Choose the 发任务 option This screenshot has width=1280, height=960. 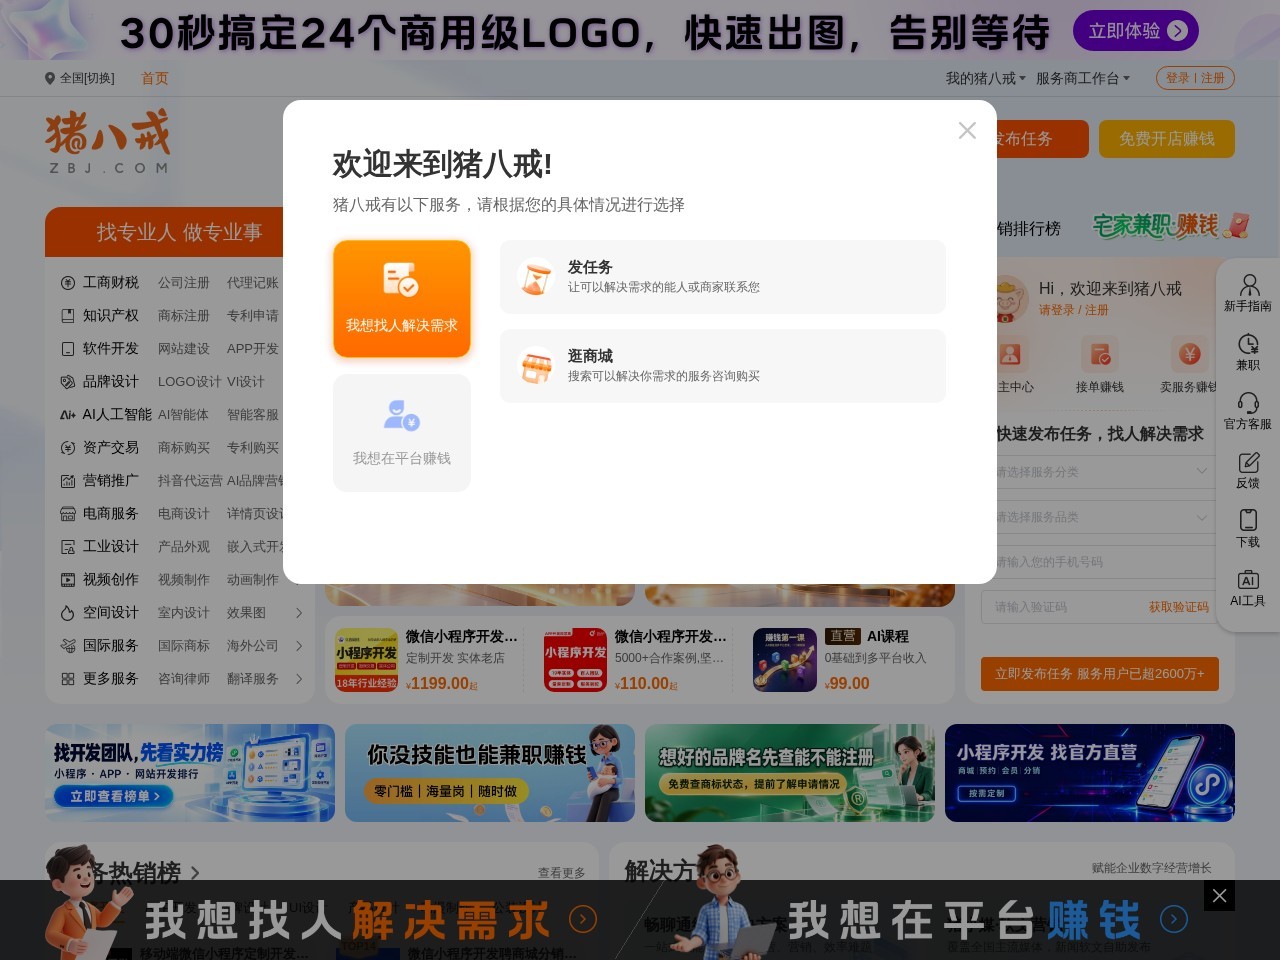pos(722,277)
